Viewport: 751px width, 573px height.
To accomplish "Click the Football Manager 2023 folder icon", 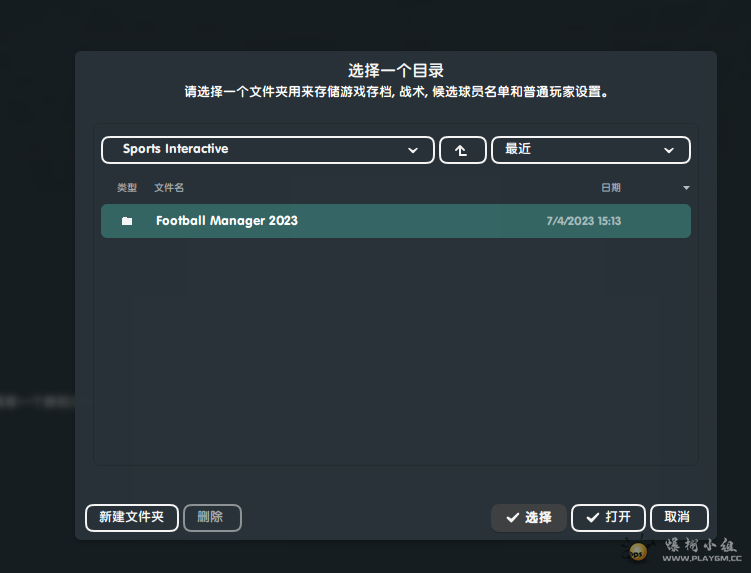I will (x=127, y=221).
